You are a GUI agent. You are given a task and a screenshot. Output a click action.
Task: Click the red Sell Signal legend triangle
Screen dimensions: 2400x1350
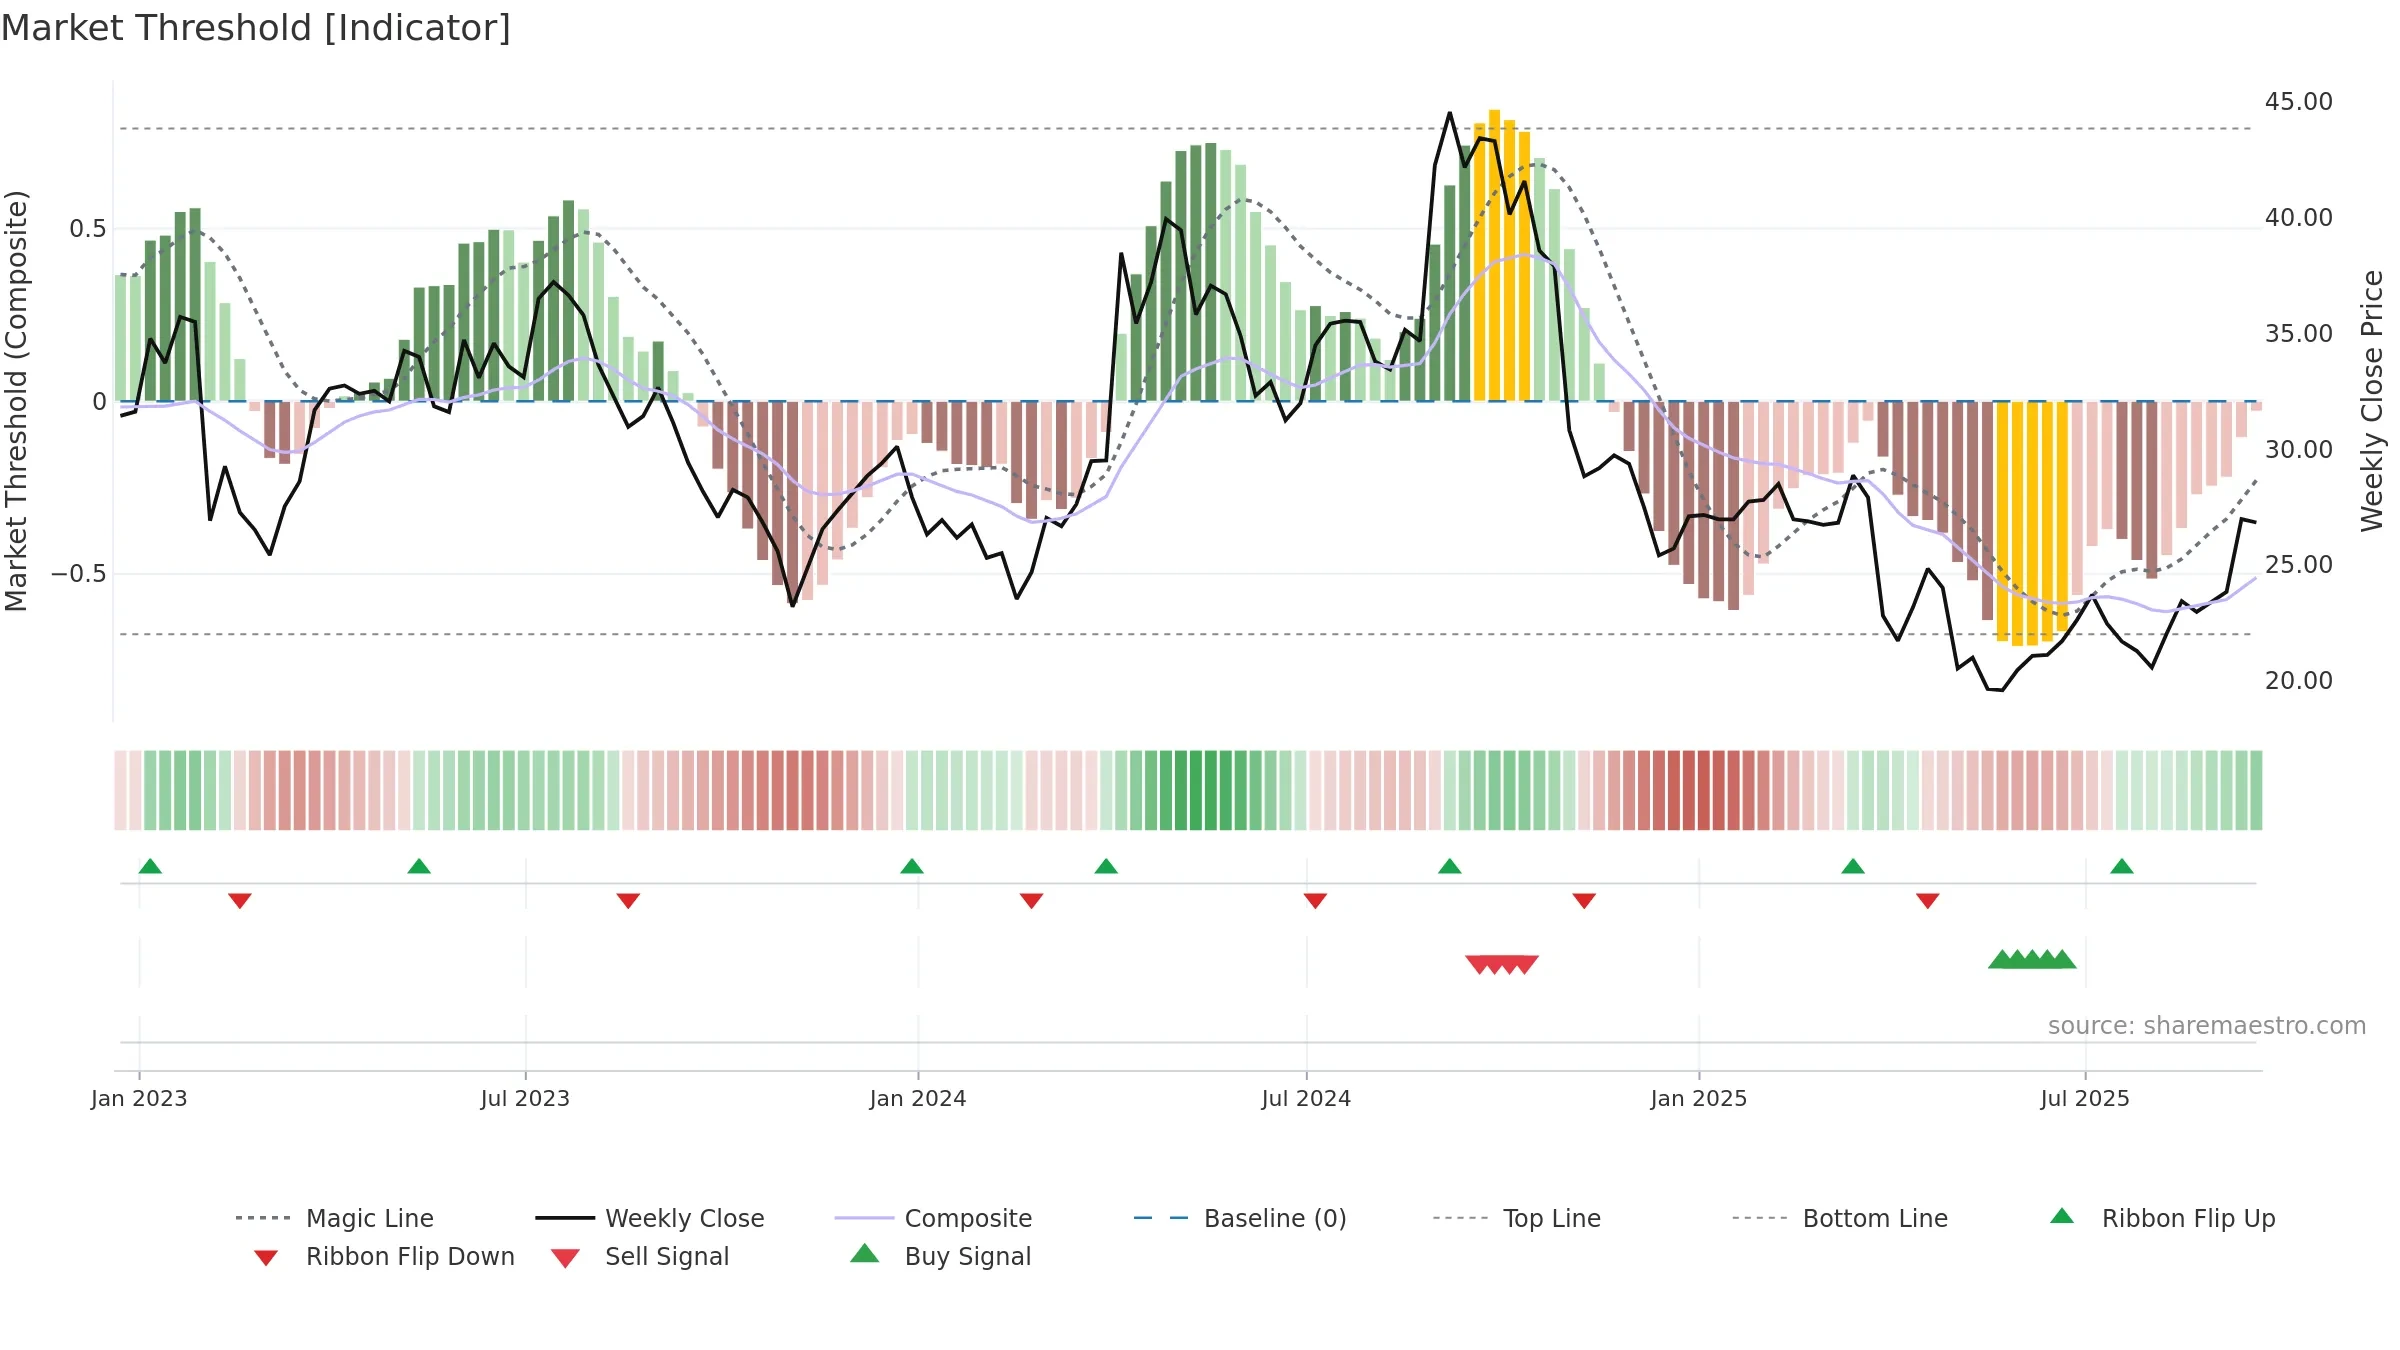(x=565, y=1258)
